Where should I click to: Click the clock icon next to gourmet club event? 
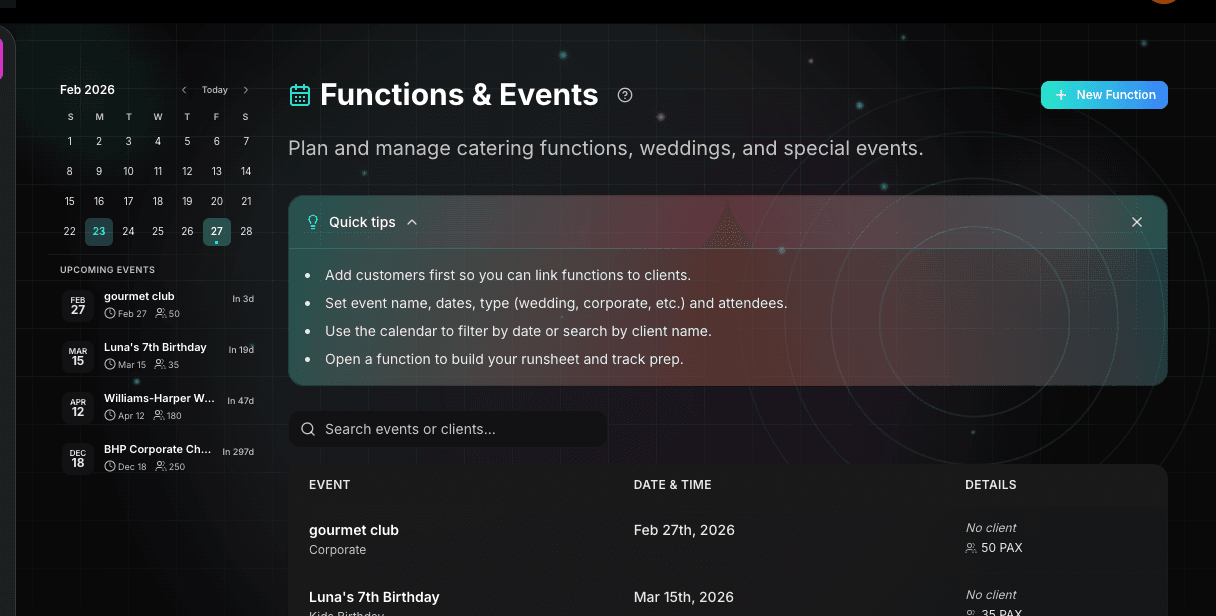tap(110, 312)
